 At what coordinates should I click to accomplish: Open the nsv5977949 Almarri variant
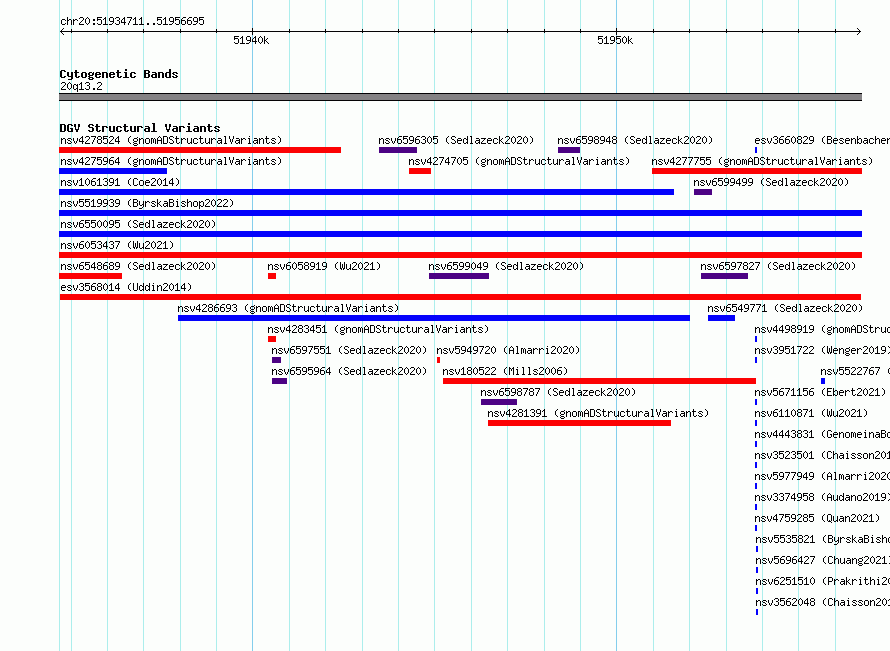[822, 476]
